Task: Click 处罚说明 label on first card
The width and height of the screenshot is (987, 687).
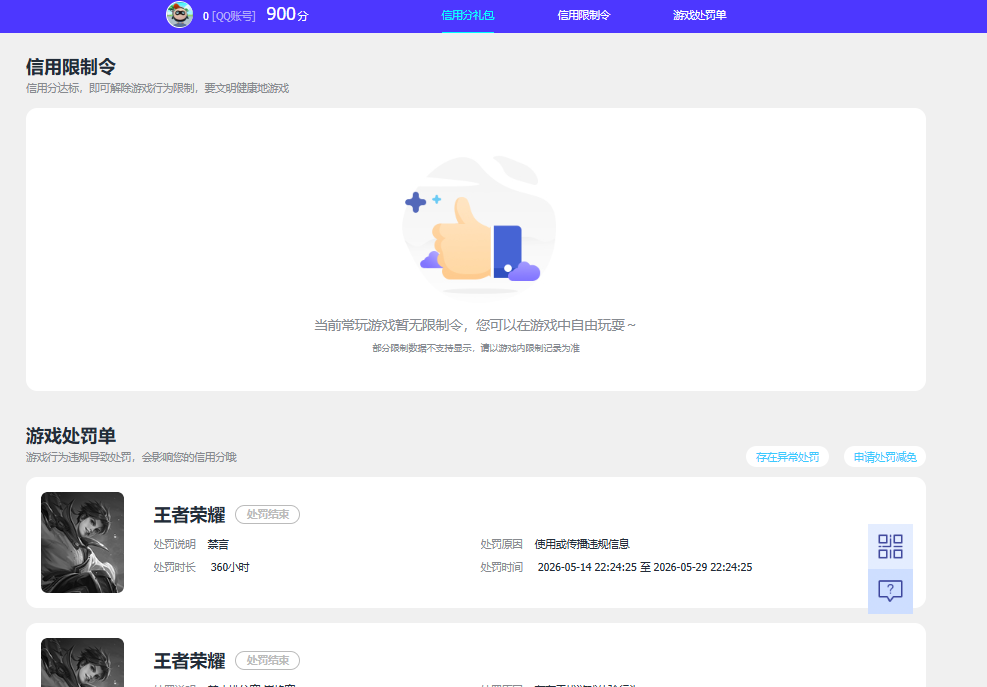Action: (174, 544)
